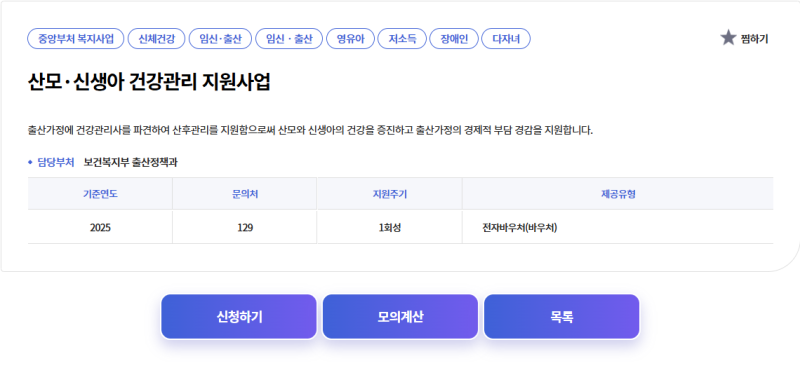
Task: Click the 지원주기 column header
Action: pos(390,194)
